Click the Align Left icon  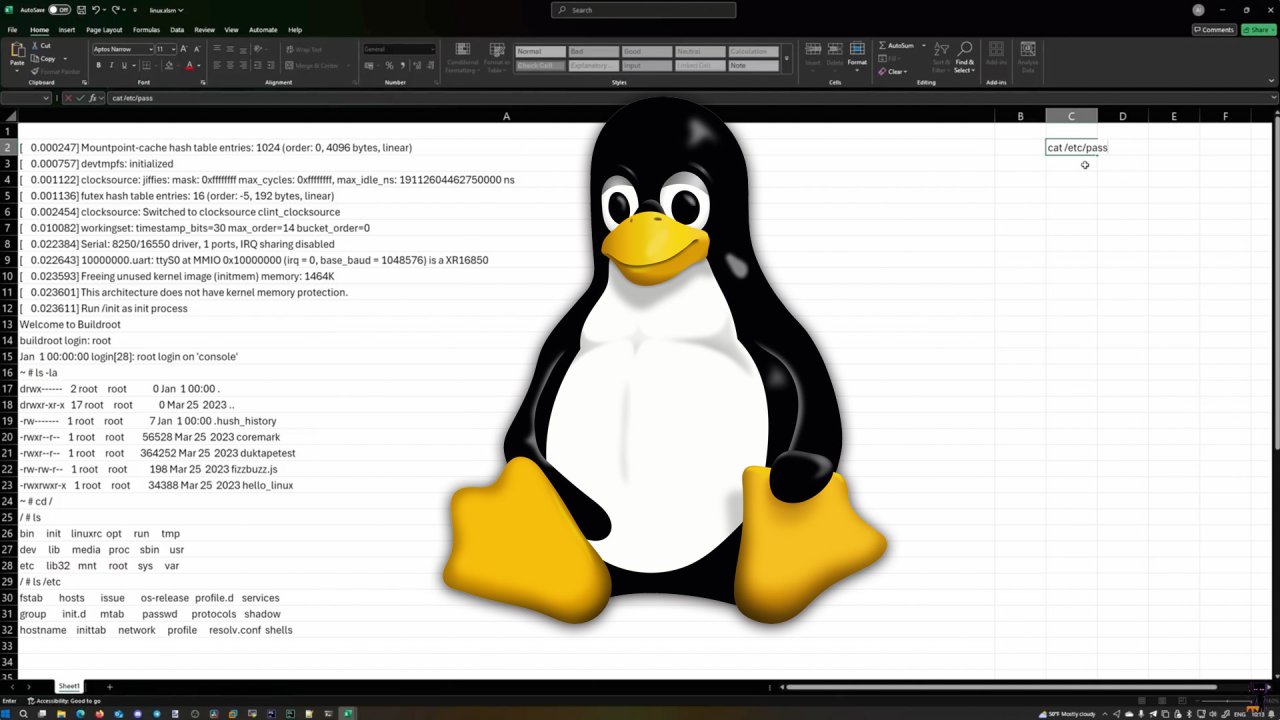coord(216,66)
